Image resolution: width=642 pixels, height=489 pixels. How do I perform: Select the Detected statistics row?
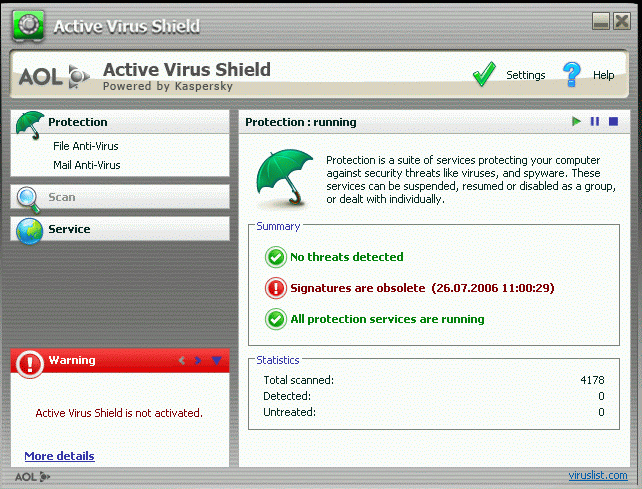pyautogui.click(x=434, y=396)
